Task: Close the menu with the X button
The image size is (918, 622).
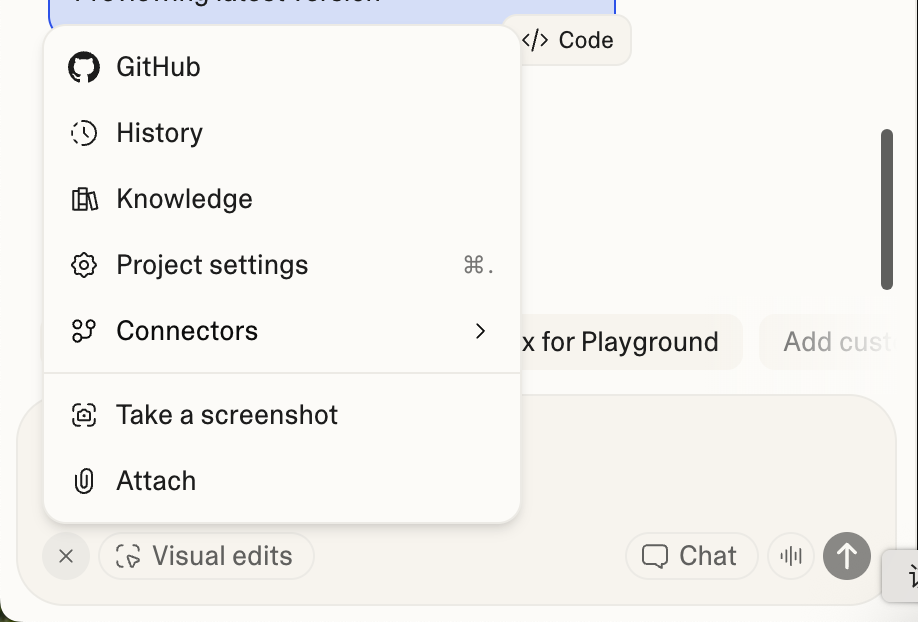Action: click(x=66, y=556)
